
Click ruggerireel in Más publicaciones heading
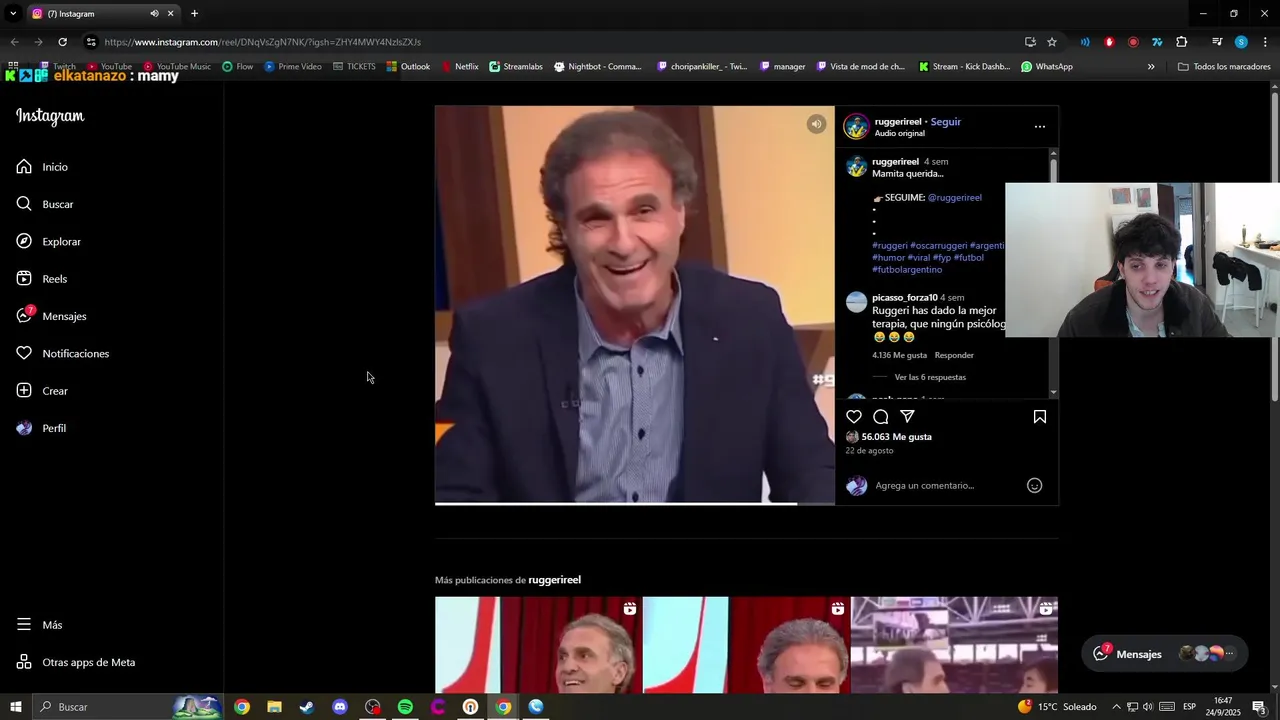(x=554, y=580)
